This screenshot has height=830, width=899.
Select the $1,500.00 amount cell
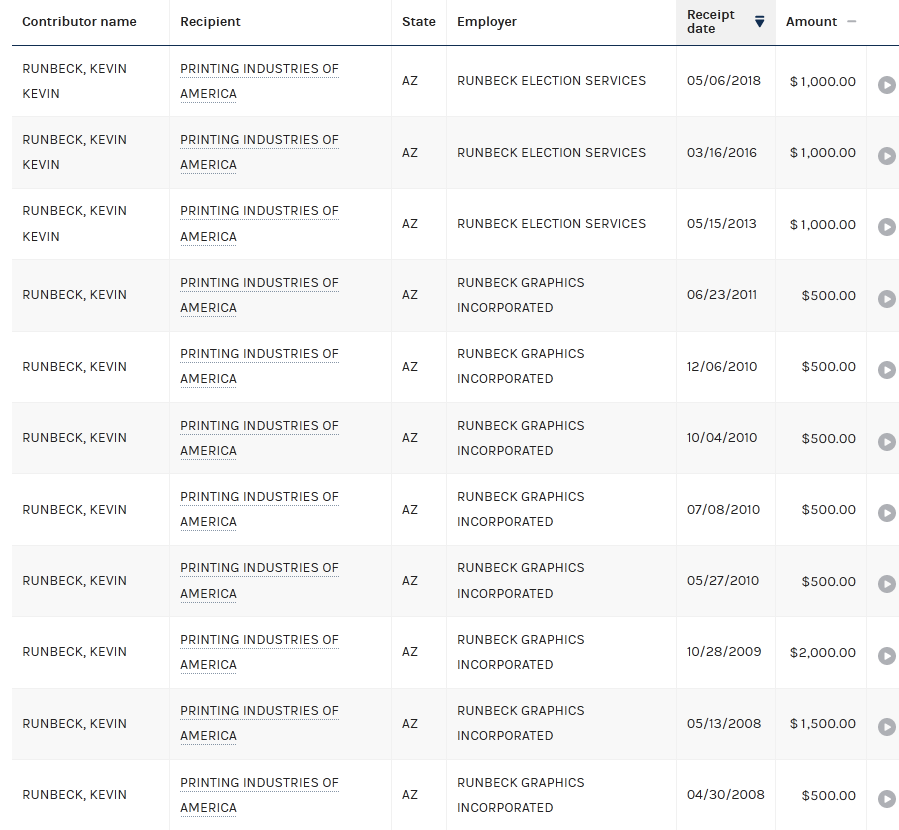822,723
